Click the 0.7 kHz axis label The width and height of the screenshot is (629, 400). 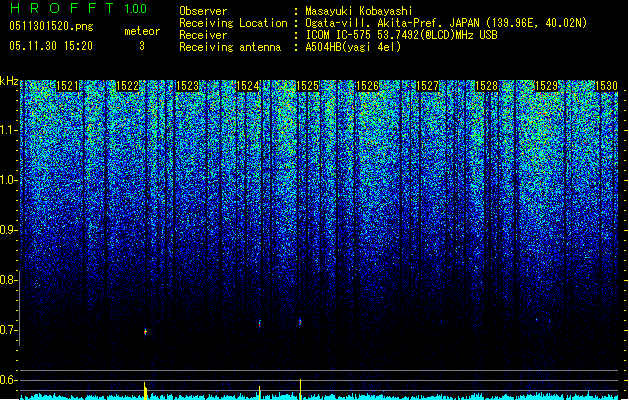pos(8,330)
